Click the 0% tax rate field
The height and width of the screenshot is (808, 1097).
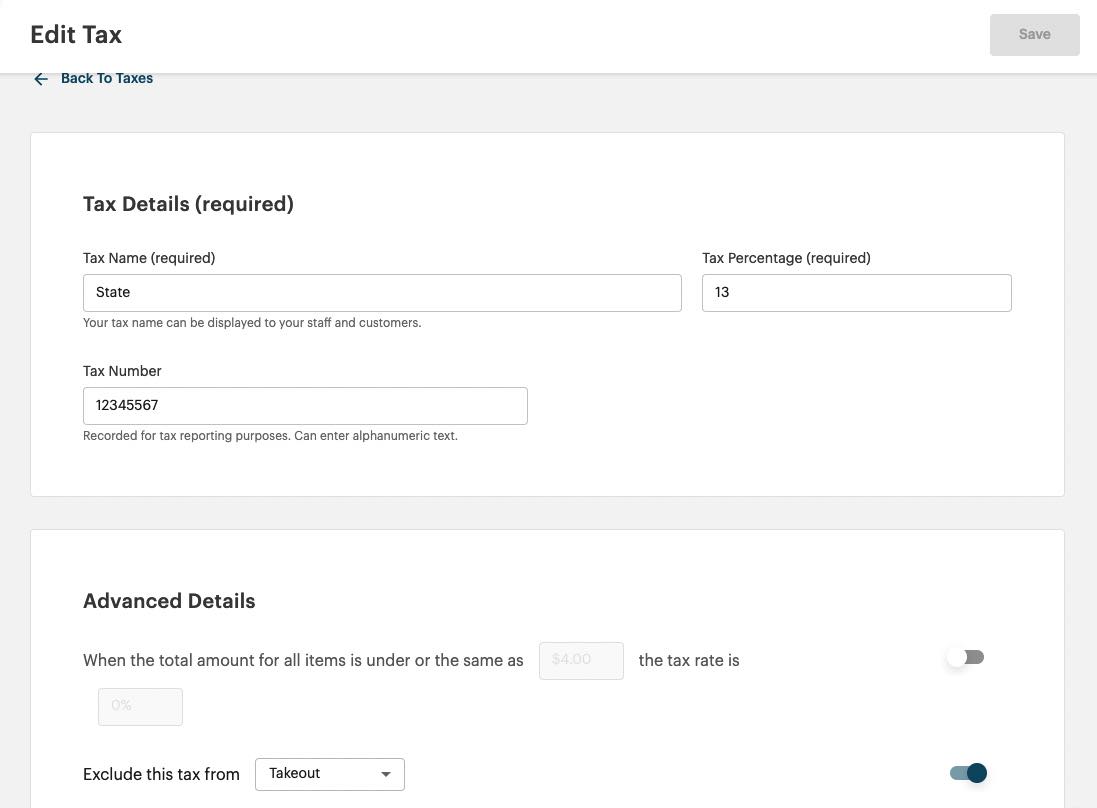click(x=140, y=706)
